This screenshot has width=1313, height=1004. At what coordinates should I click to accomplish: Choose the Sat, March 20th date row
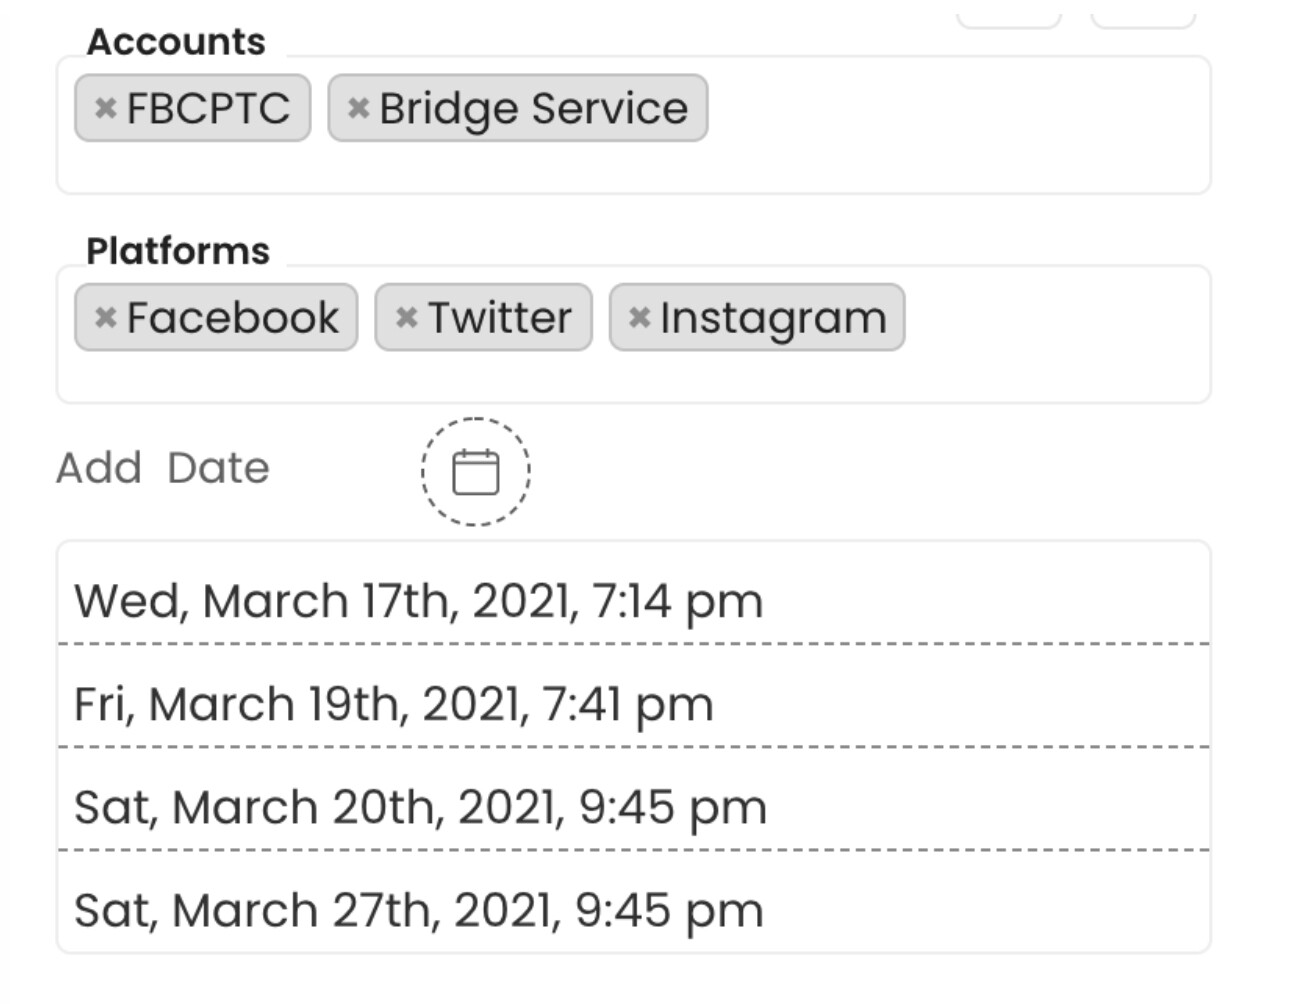[x=420, y=807]
